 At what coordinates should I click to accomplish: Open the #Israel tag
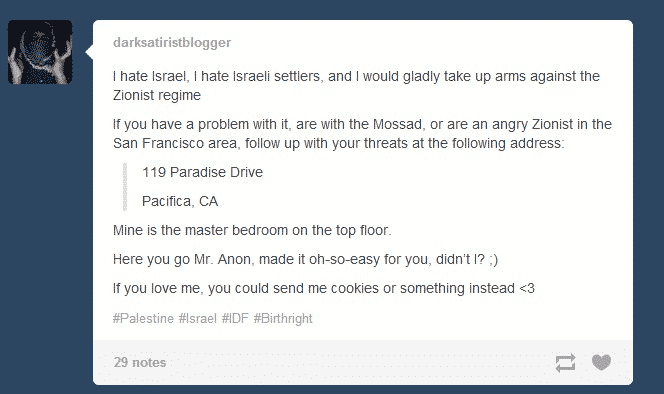197,318
